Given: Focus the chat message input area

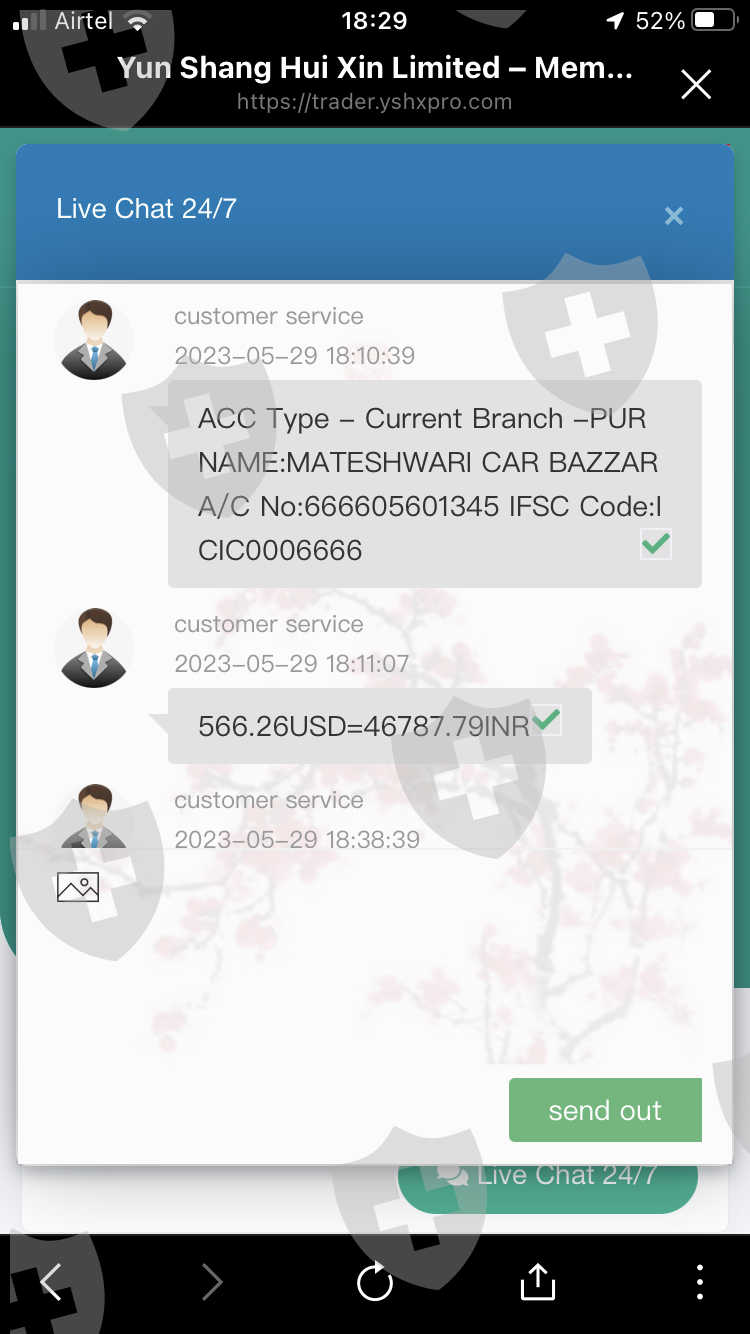Looking at the screenshot, I should point(375,990).
